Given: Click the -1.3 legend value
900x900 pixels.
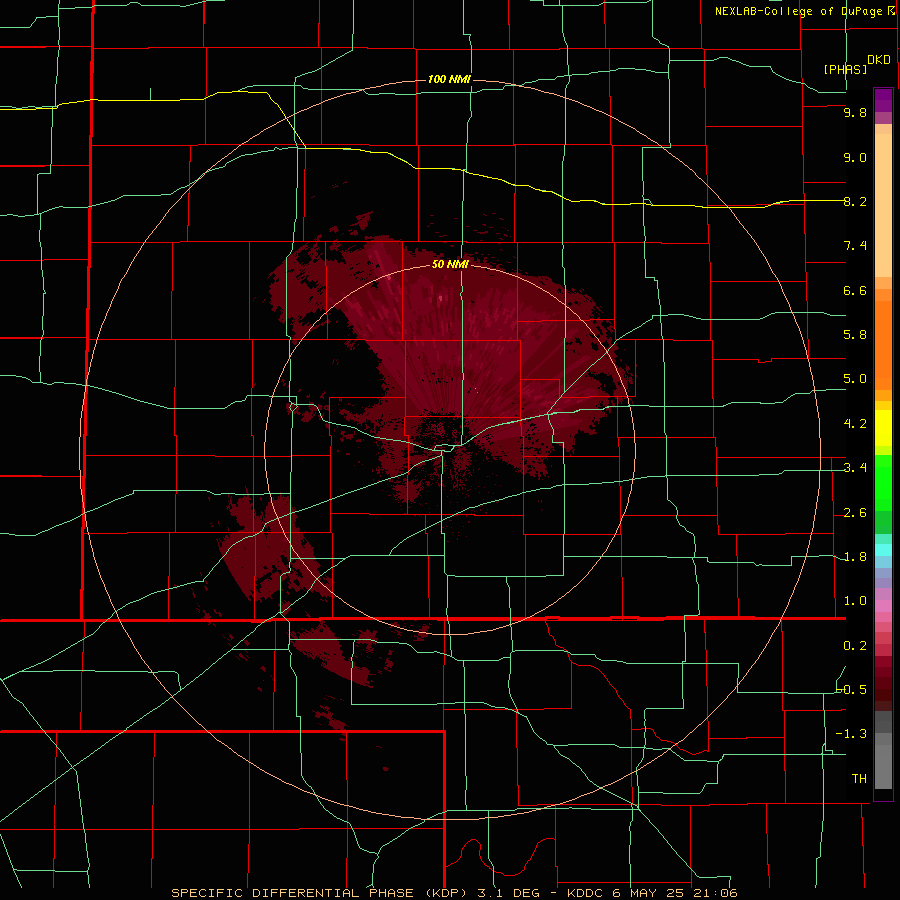Looking at the screenshot, I should (852, 734).
